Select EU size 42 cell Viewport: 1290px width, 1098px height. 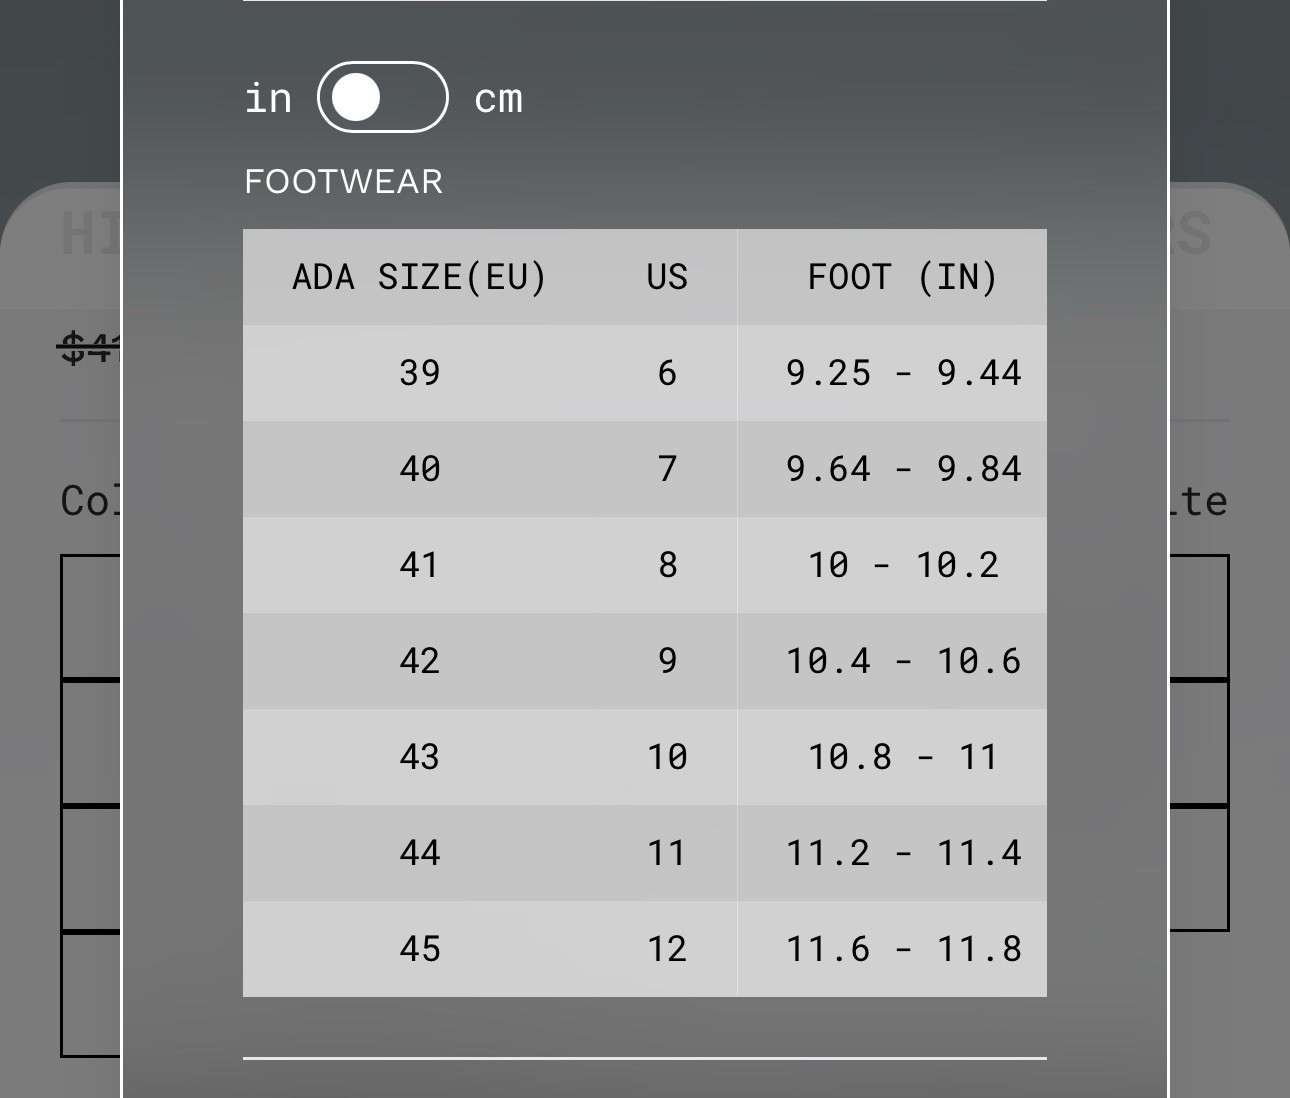[420, 661]
